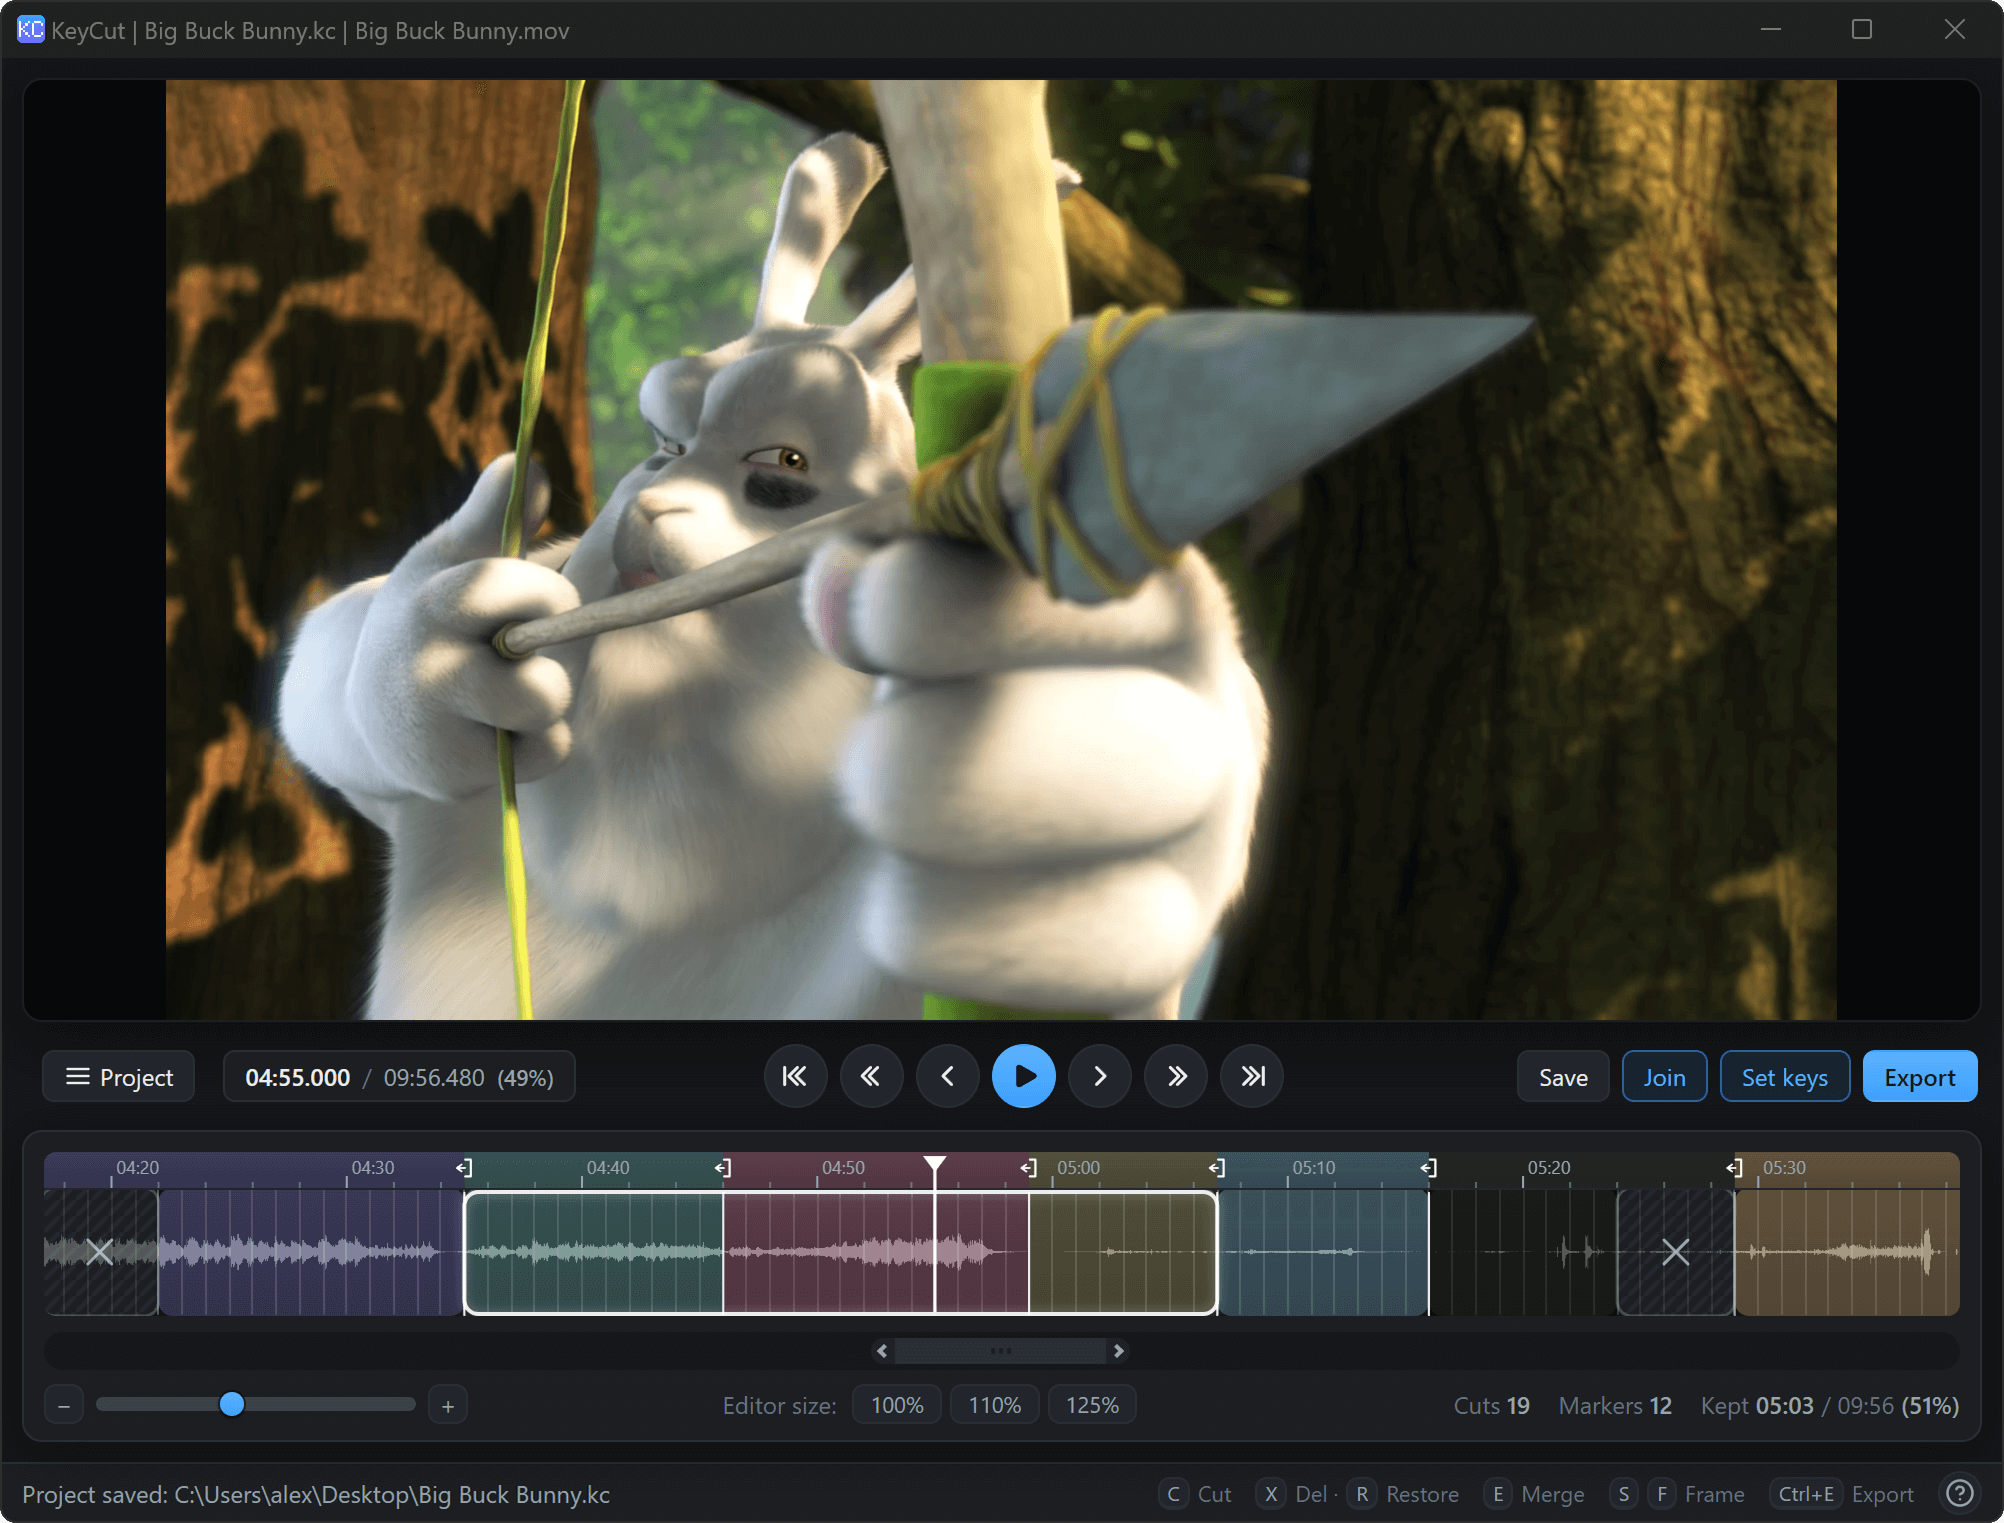The height and width of the screenshot is (1523, 2004).
Task: Click the video preview frame
Action: 1001,550
